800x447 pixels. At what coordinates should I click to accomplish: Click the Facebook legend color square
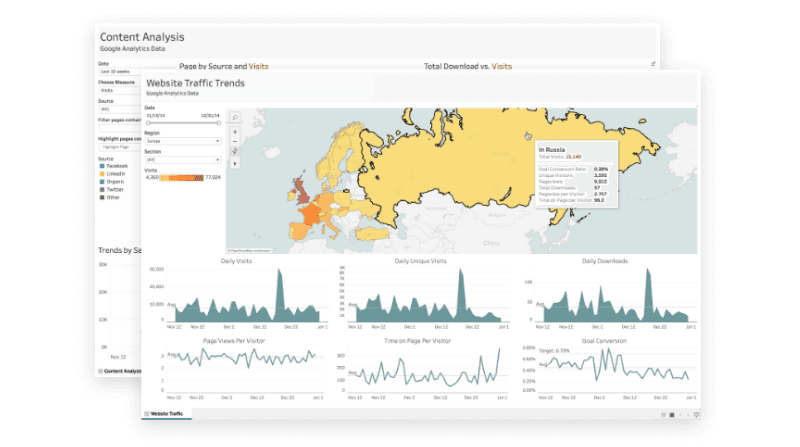click(x=101, y=166)
